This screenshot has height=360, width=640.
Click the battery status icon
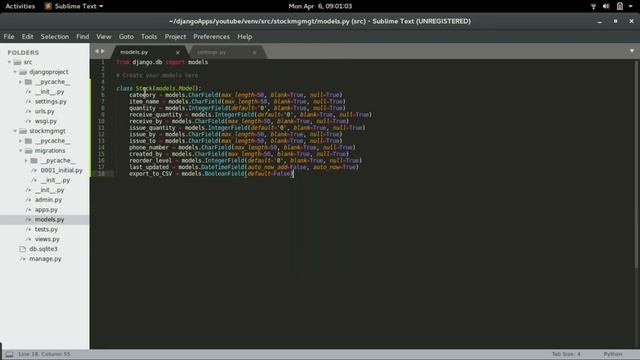tap(620, 6)
